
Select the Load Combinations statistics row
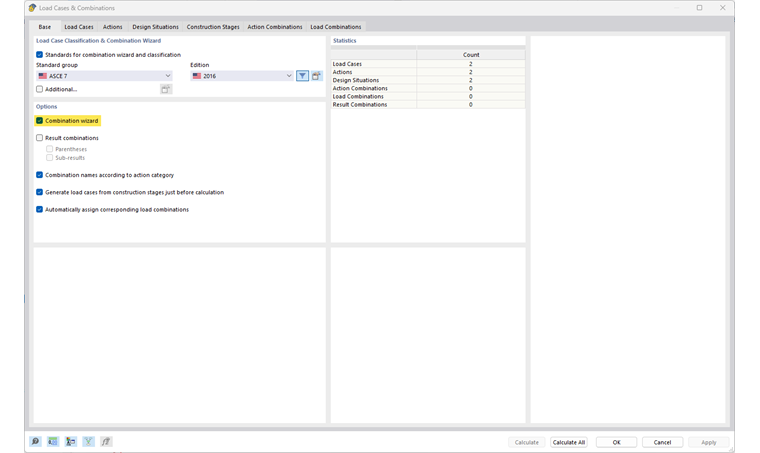click(x=428, y=97)
